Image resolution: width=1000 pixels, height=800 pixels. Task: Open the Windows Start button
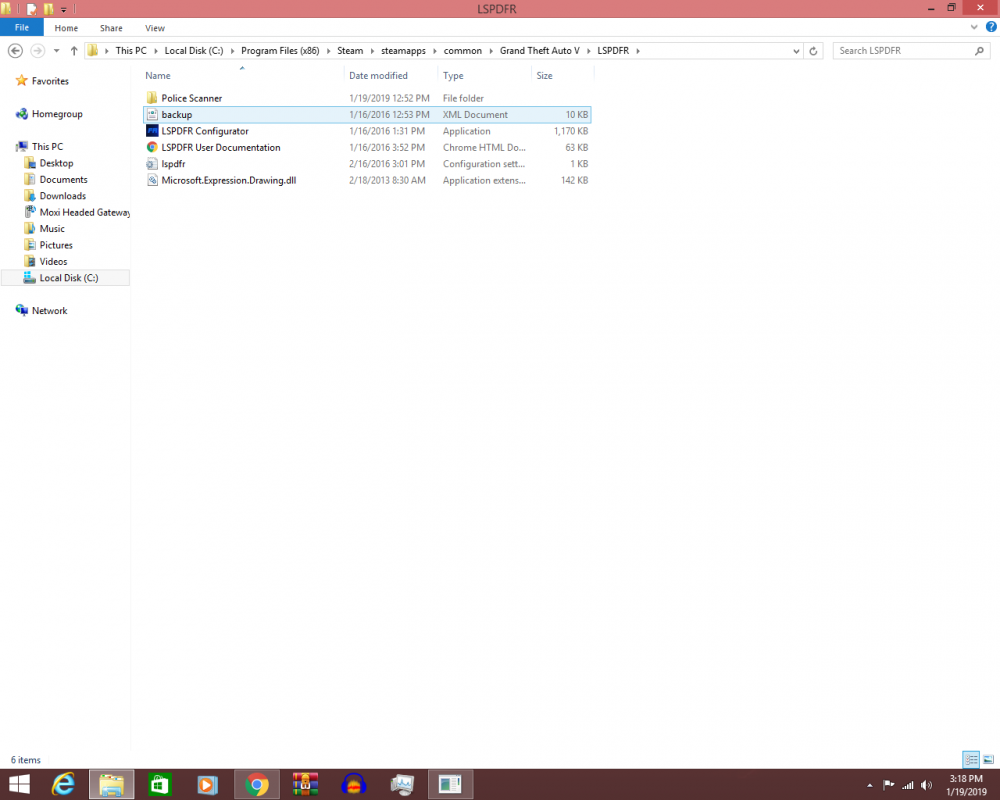(x=19, y=784)
